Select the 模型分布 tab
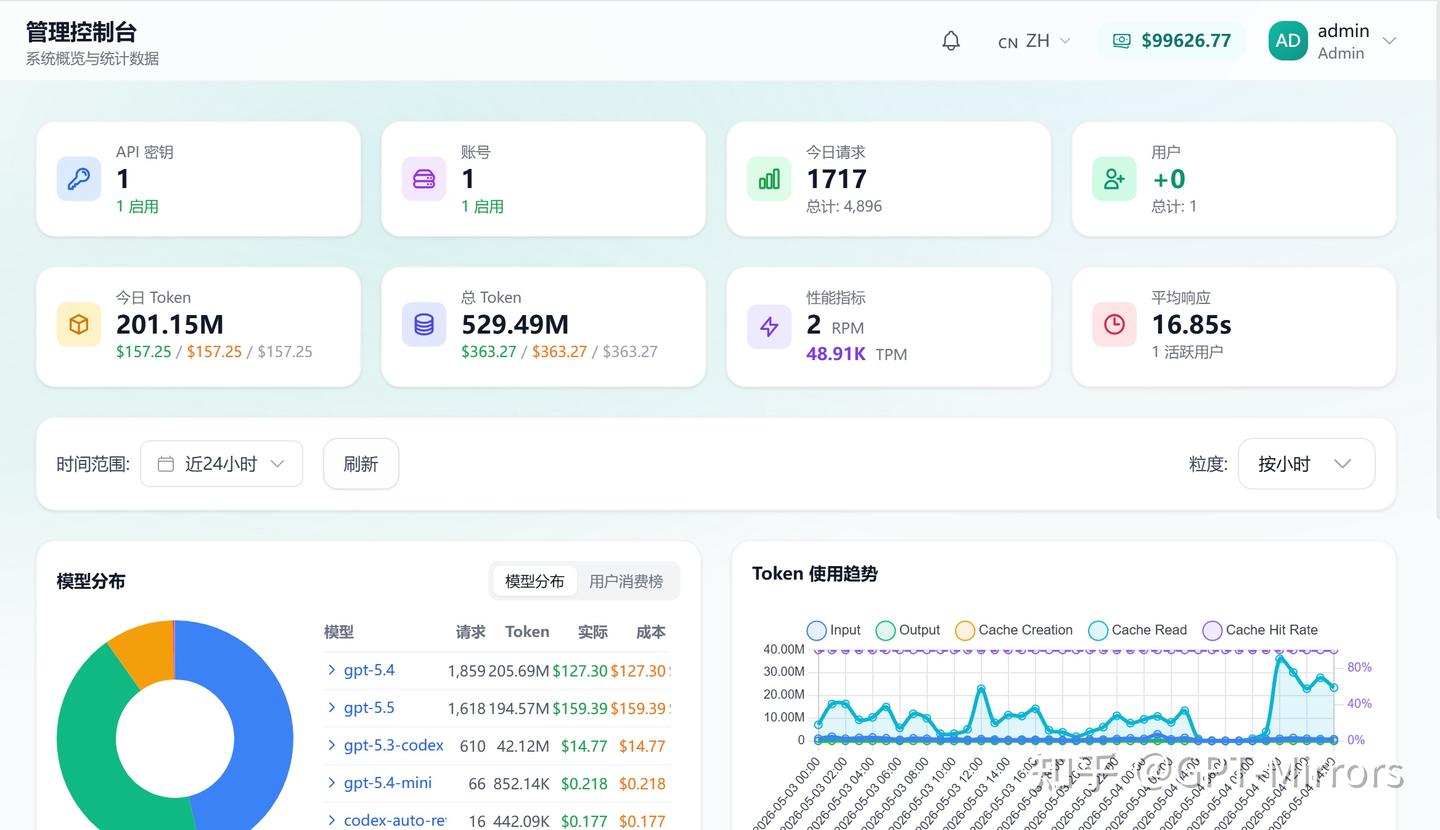The width and height of the screenshot is (1440, 830). pyautogui.click(x=534, y=581)
